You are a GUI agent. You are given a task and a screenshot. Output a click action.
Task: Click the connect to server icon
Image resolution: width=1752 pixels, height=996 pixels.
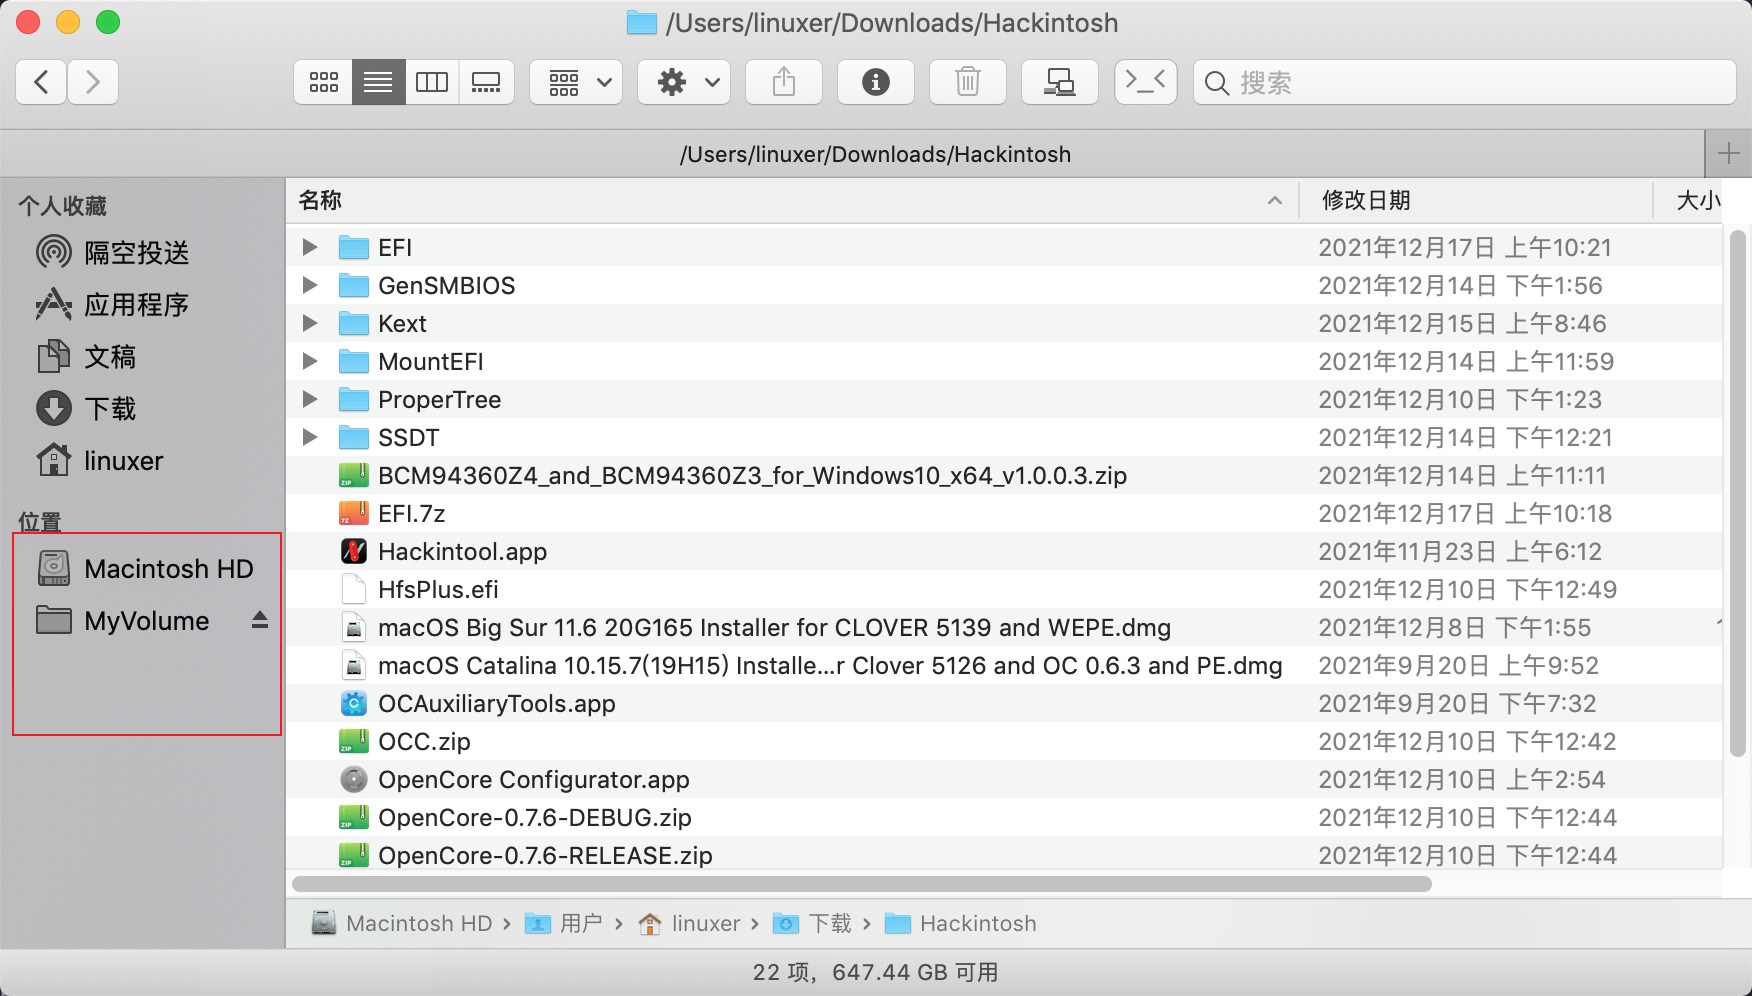[x=1059, y=82]
